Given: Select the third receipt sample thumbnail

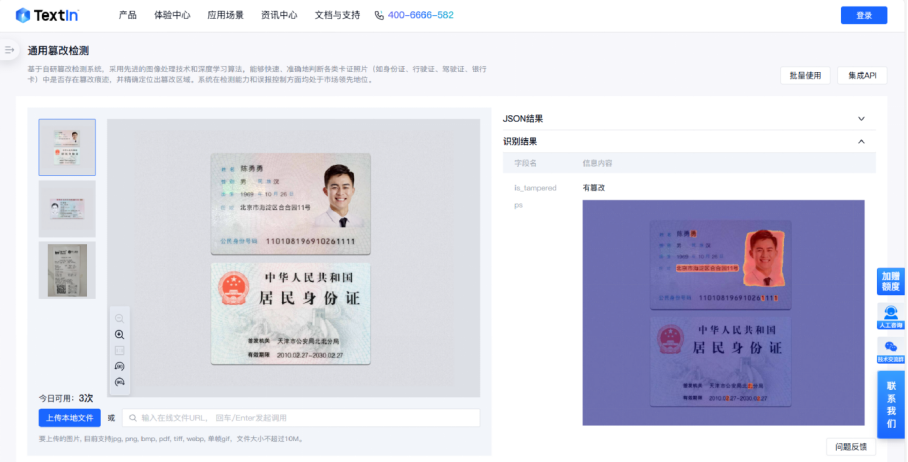Looking at the screenshot, I should (67, 270).
